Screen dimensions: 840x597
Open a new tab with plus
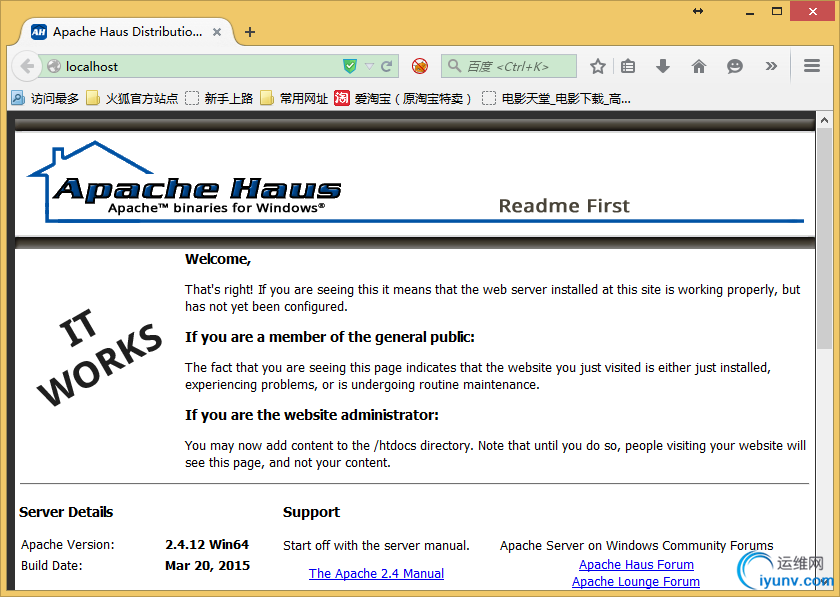tap(250, 32)
